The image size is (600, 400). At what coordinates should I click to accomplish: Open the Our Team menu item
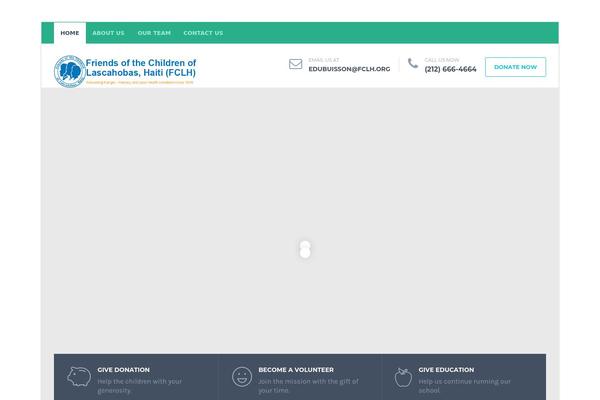pyautogui.click(x=154, y=33)
